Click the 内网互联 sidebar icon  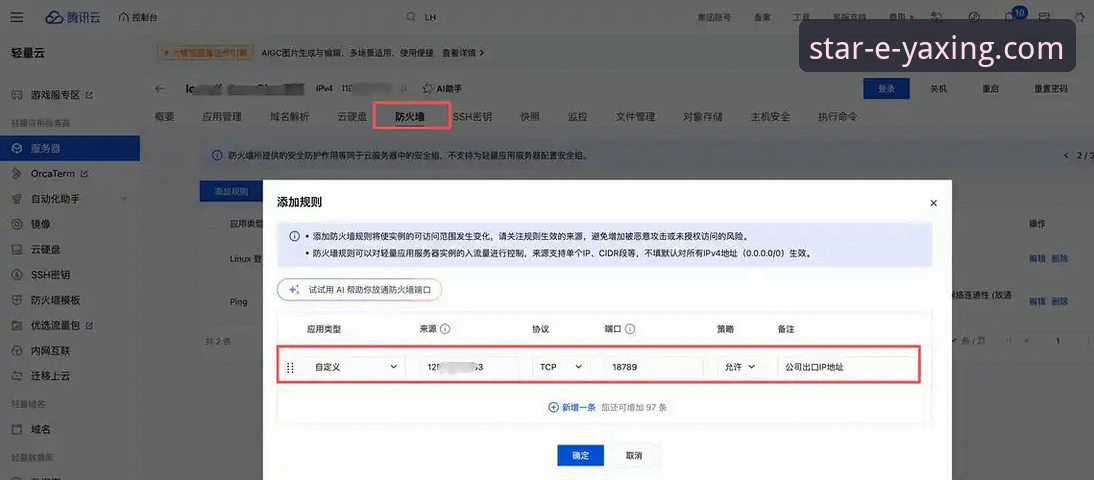point(17,350)
